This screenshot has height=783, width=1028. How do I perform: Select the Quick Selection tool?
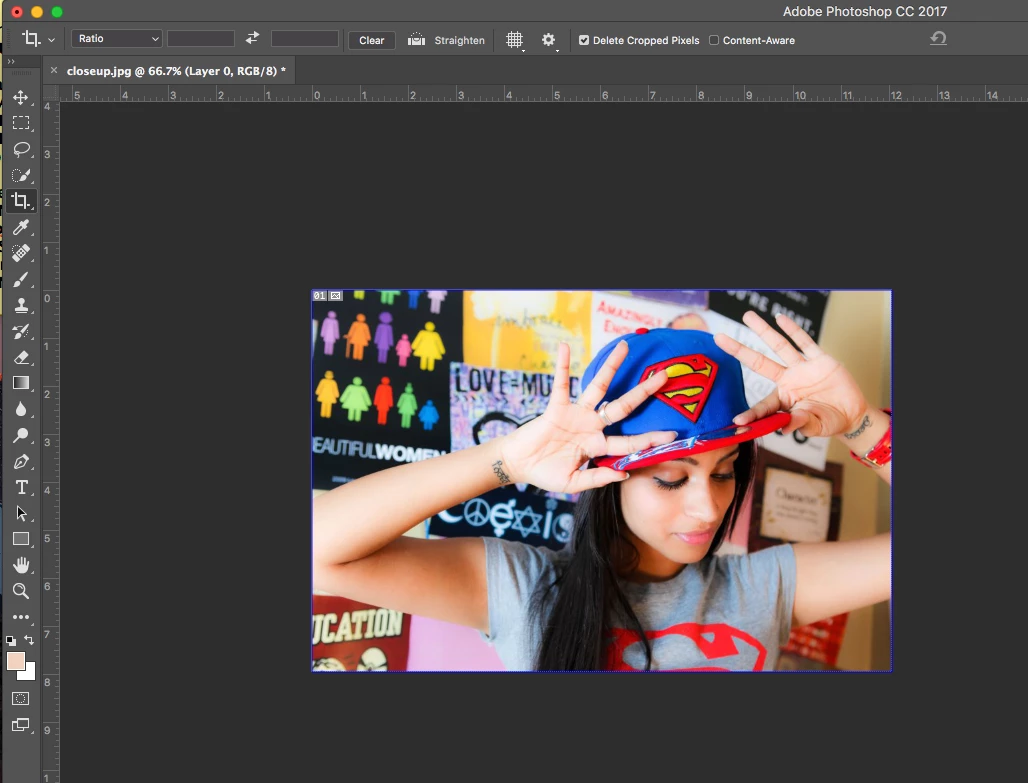point(20,175)
